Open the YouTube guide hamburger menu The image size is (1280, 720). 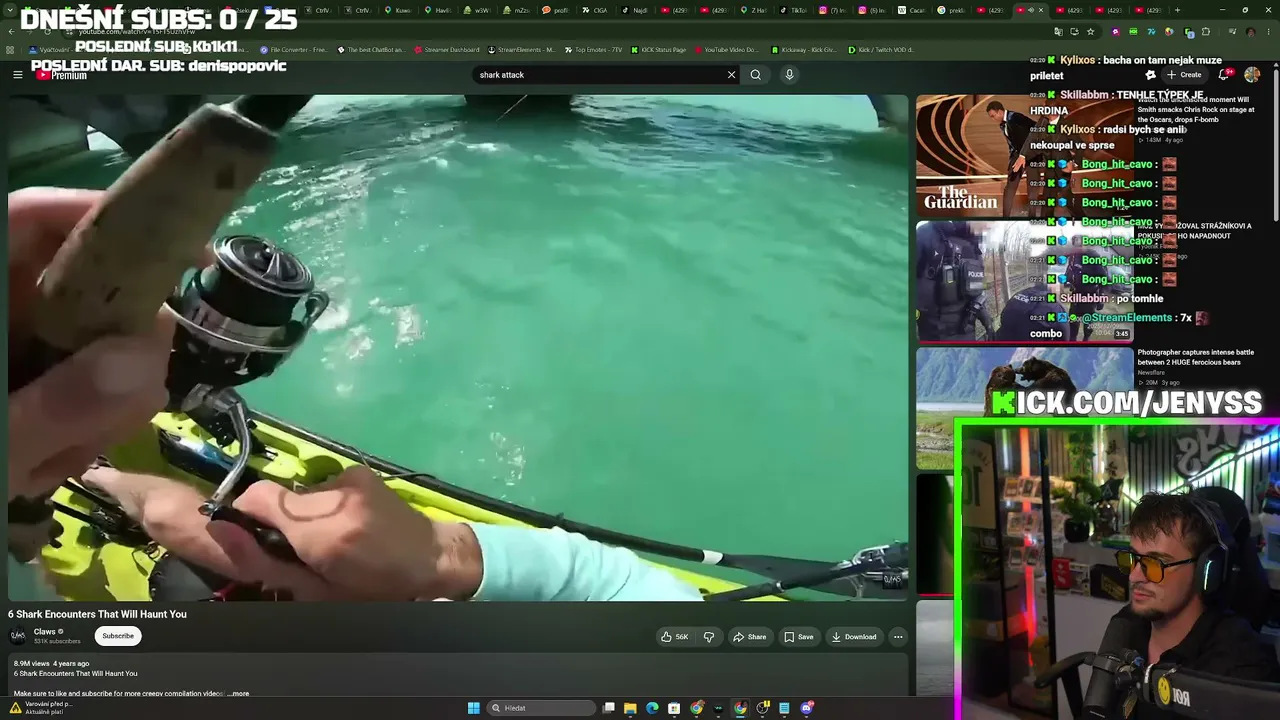[17, 75]
